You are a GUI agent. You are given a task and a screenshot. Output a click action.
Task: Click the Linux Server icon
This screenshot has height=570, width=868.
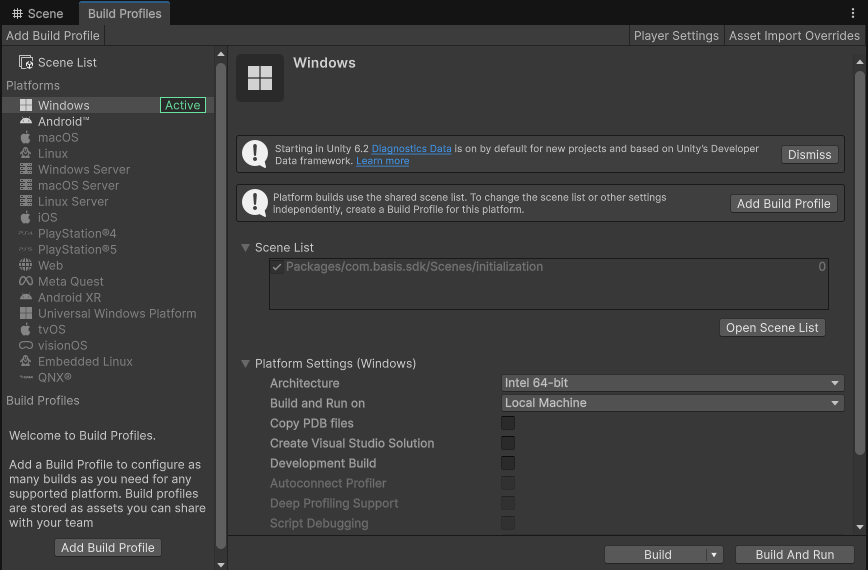[x=25, y=201]
